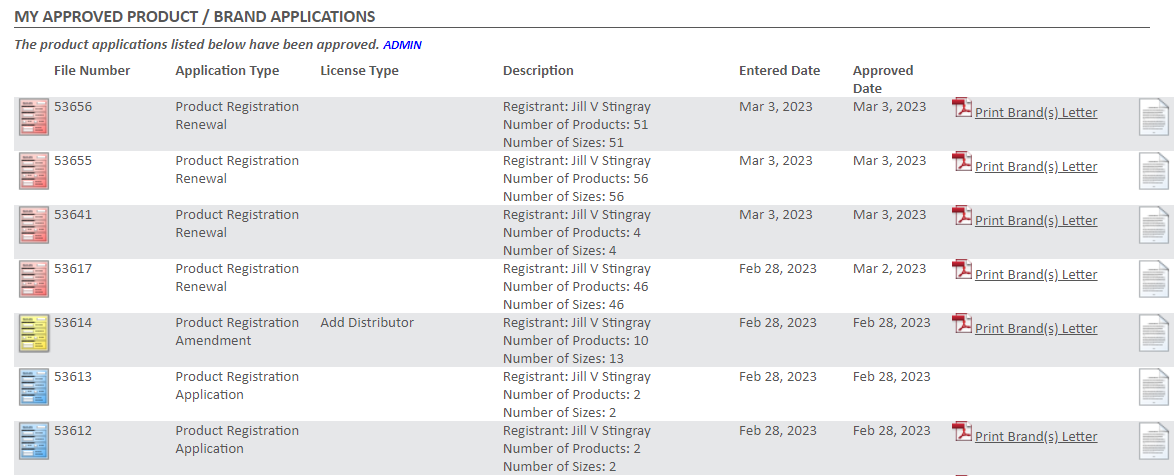Open the document page icon for file 53612
The width and height of the screenshot is (1176, 476).
click(1154, 441)
